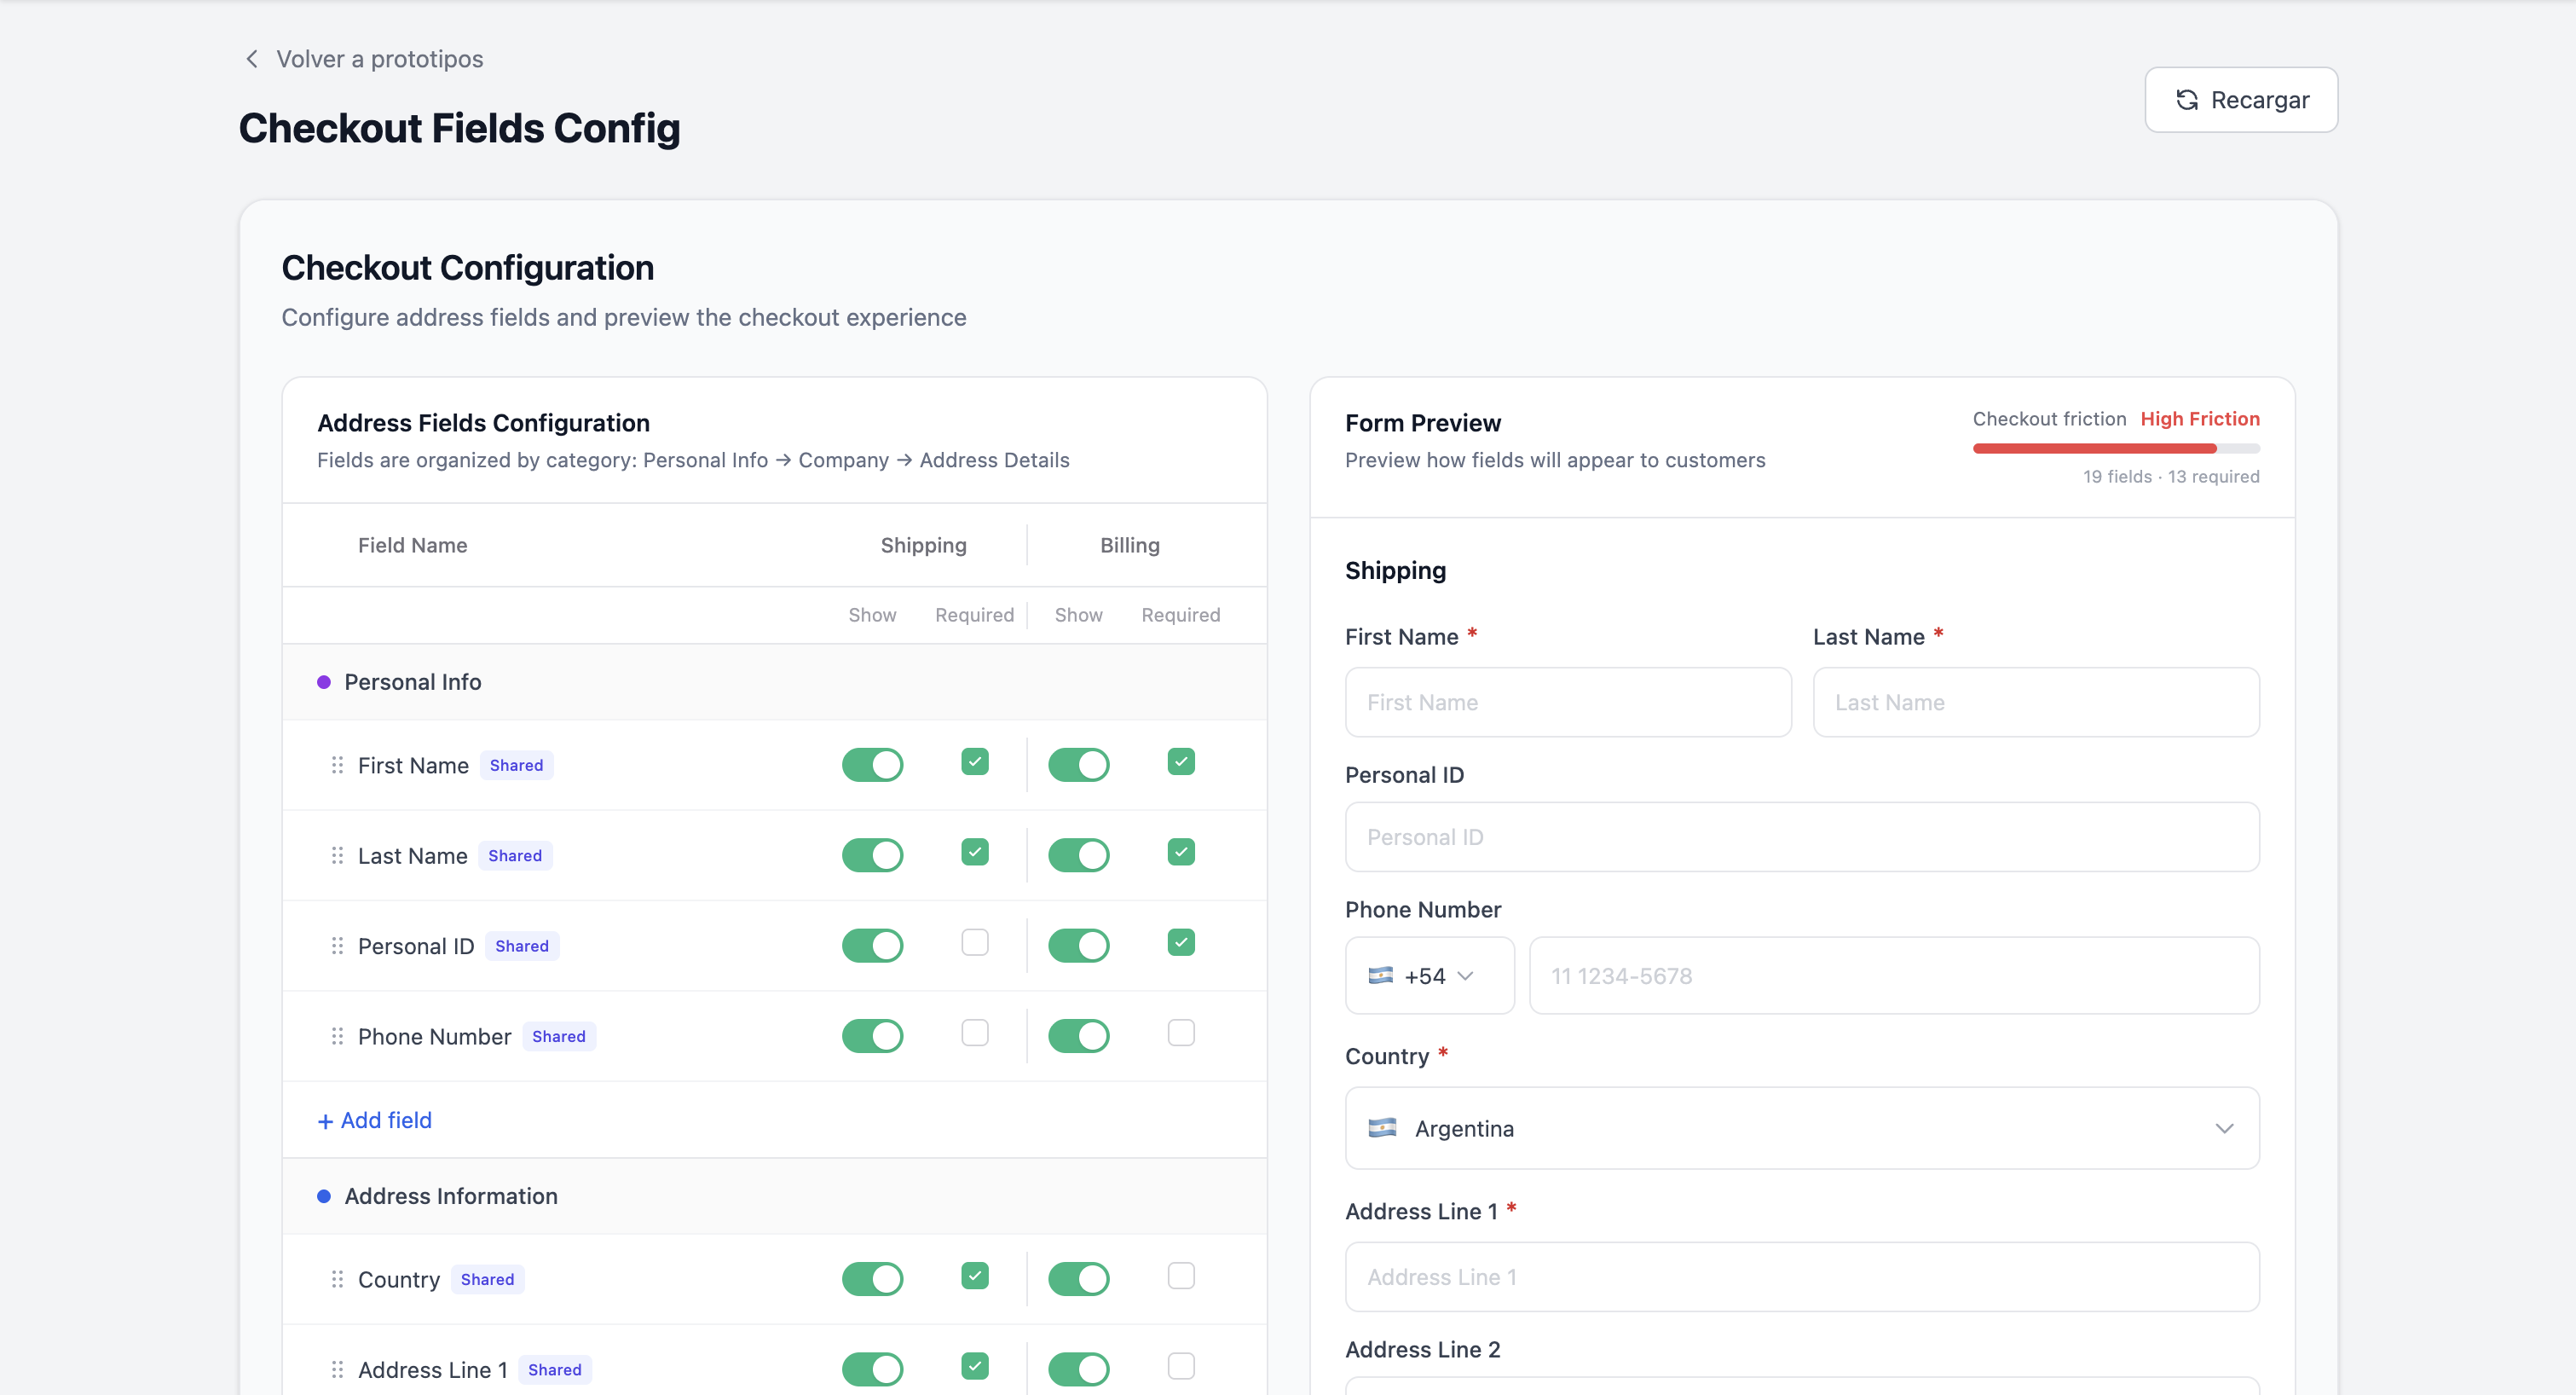Click the drag handle beside Phone Number
The image size is (2576, 1395).
pyautogui.click(x=337, y=1036)
